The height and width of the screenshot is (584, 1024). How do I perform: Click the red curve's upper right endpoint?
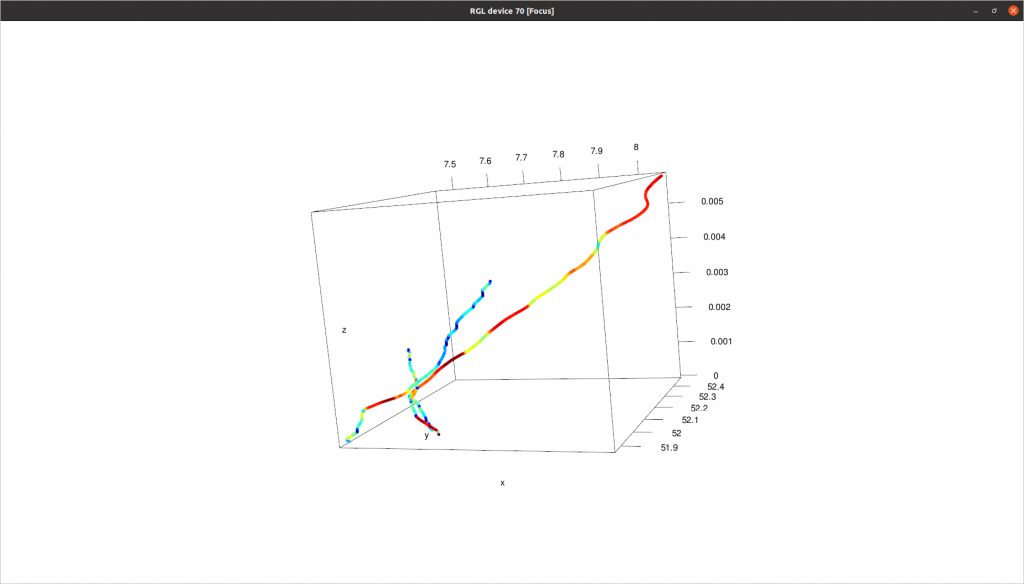661,176
